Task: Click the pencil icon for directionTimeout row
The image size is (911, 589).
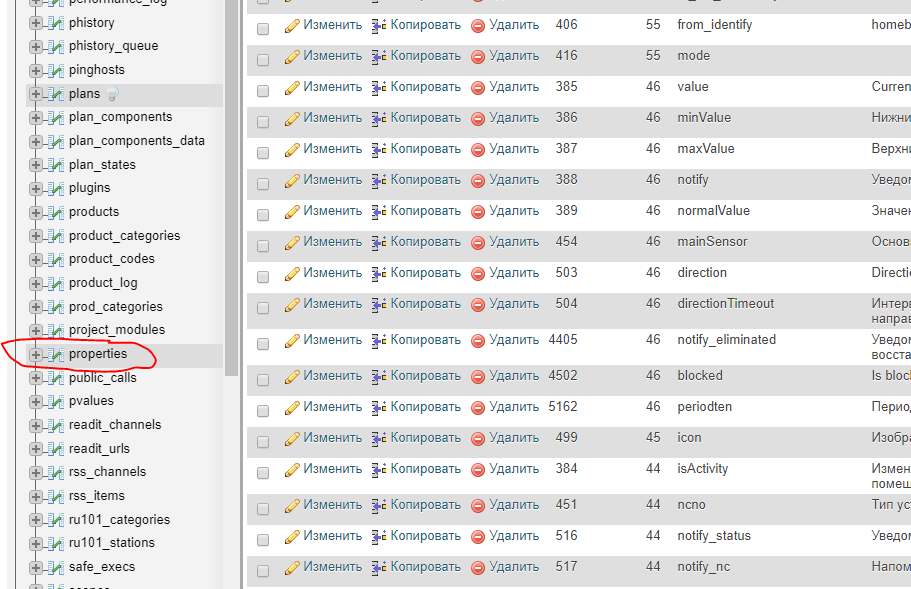Action: 292,304
